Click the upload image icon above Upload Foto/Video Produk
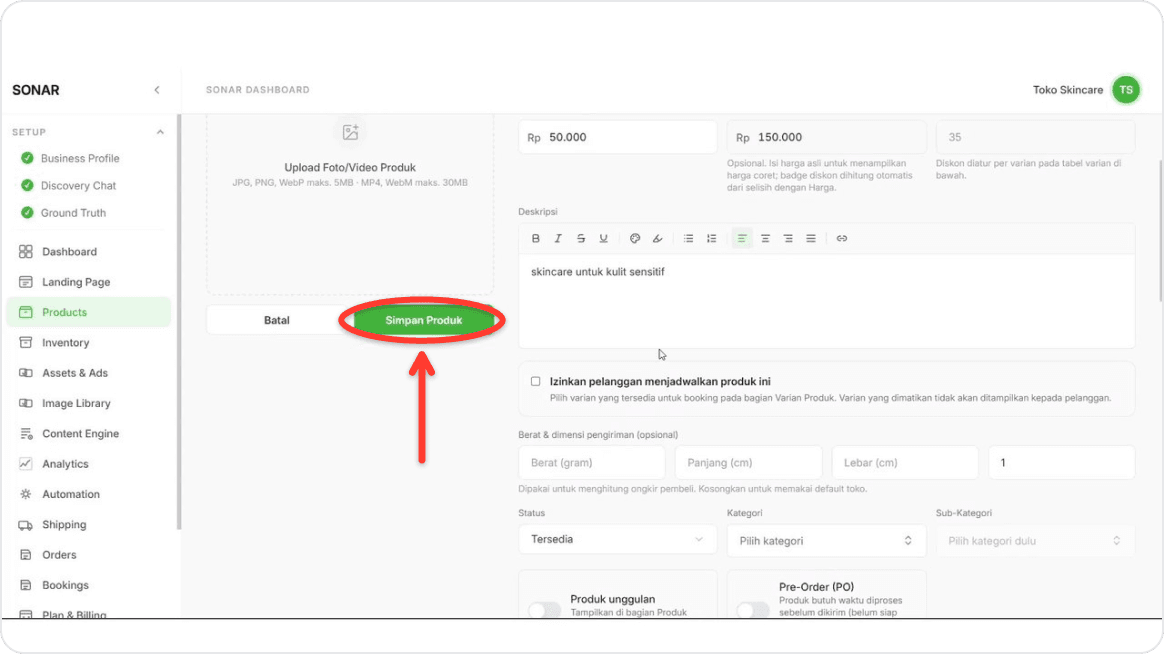Screen dimensions: 1164x654 point(350,132)
